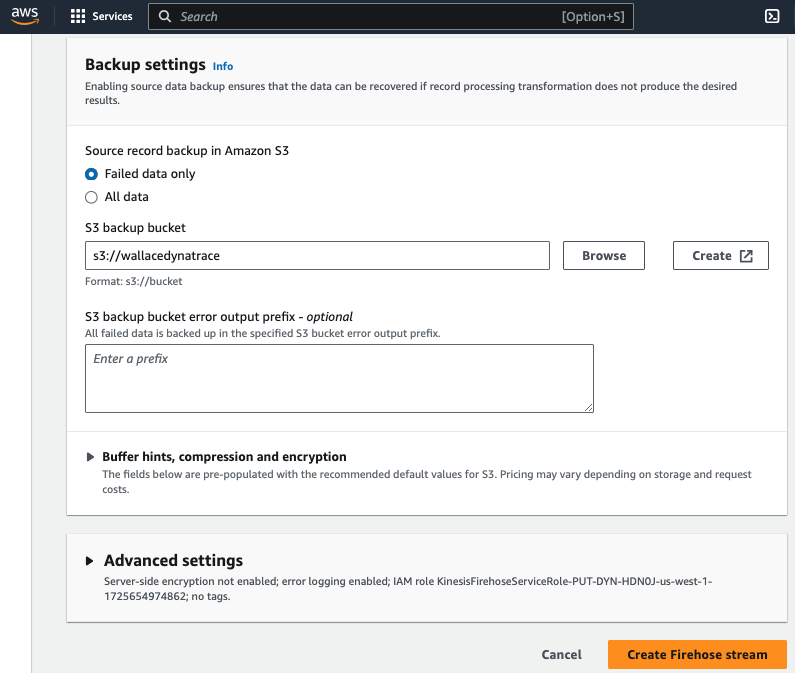Click the Browse button for S3 bucket
This screenshot has height=673, width=795.
604,256
